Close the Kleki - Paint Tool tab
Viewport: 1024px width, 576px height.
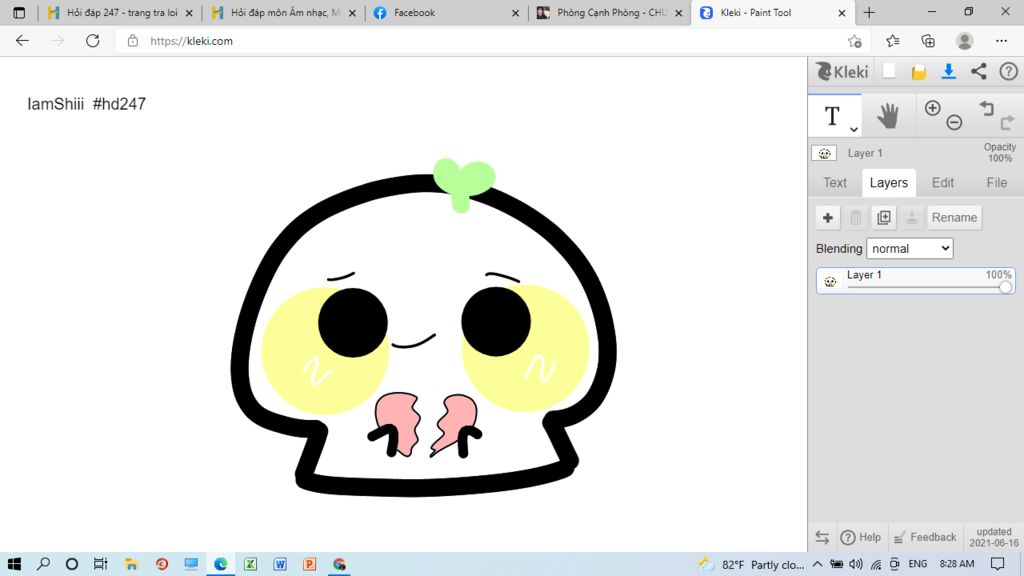[842, 13]
